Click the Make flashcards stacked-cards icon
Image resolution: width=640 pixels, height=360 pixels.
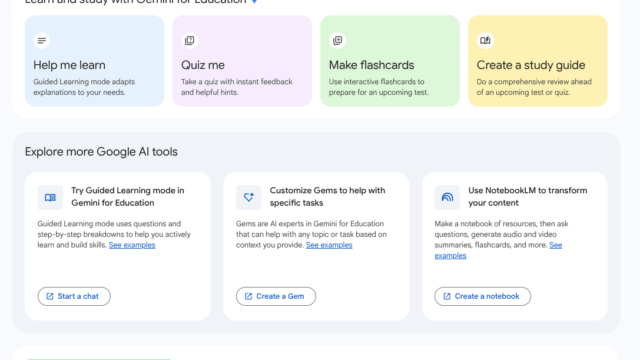[337, 40]
